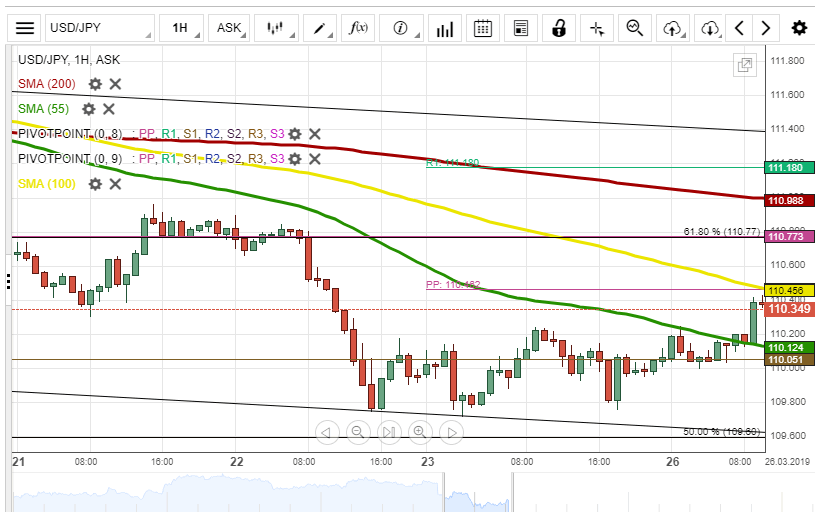Viewport: 816px width, 530px height.
Task: Open the f(x) indicators menu
Action: (358, 28)
